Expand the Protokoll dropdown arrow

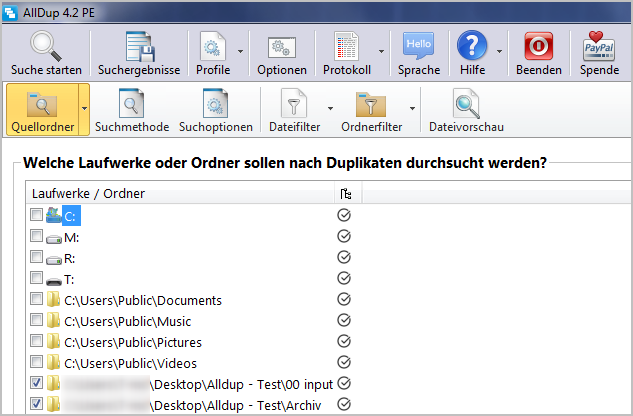tap(381, 52)
